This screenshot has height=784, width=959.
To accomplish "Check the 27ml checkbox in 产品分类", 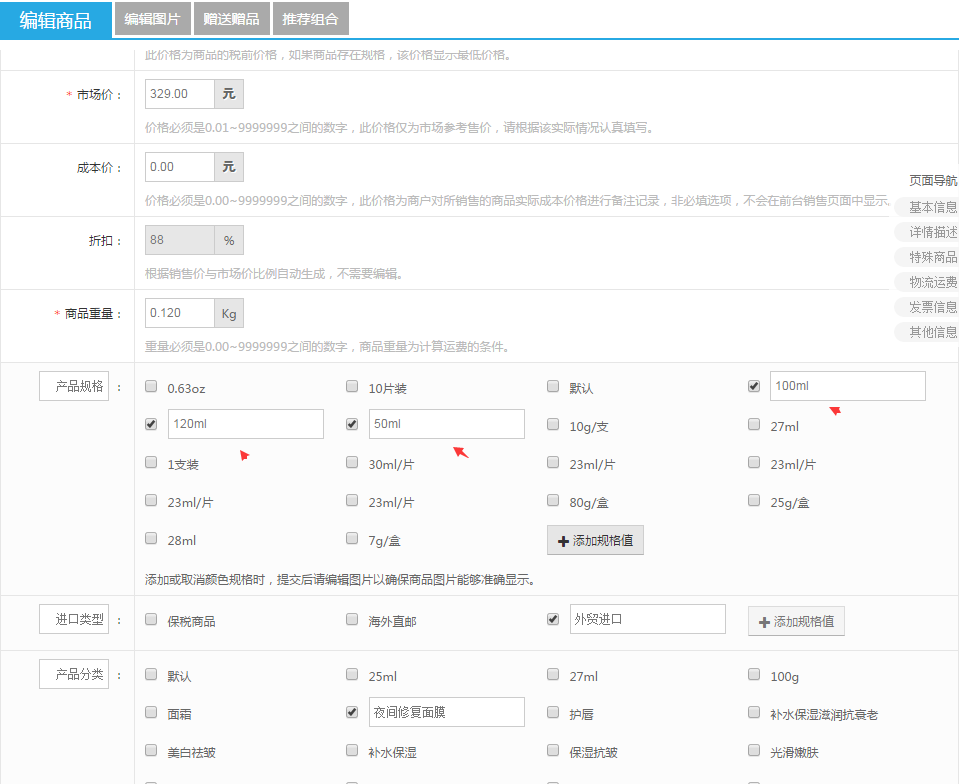I will pyautogui.click(x=553, y=675).
